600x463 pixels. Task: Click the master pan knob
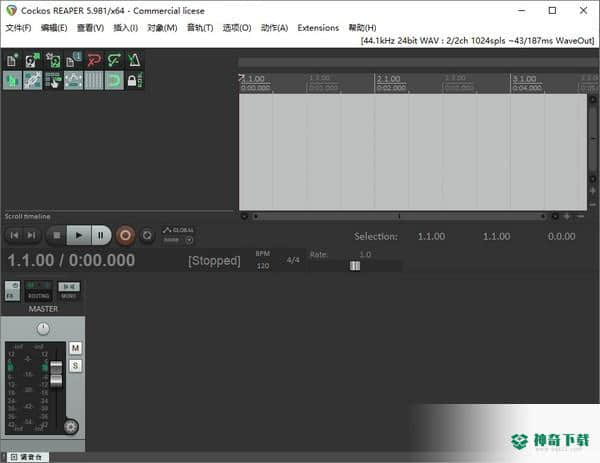click(43, 329)
